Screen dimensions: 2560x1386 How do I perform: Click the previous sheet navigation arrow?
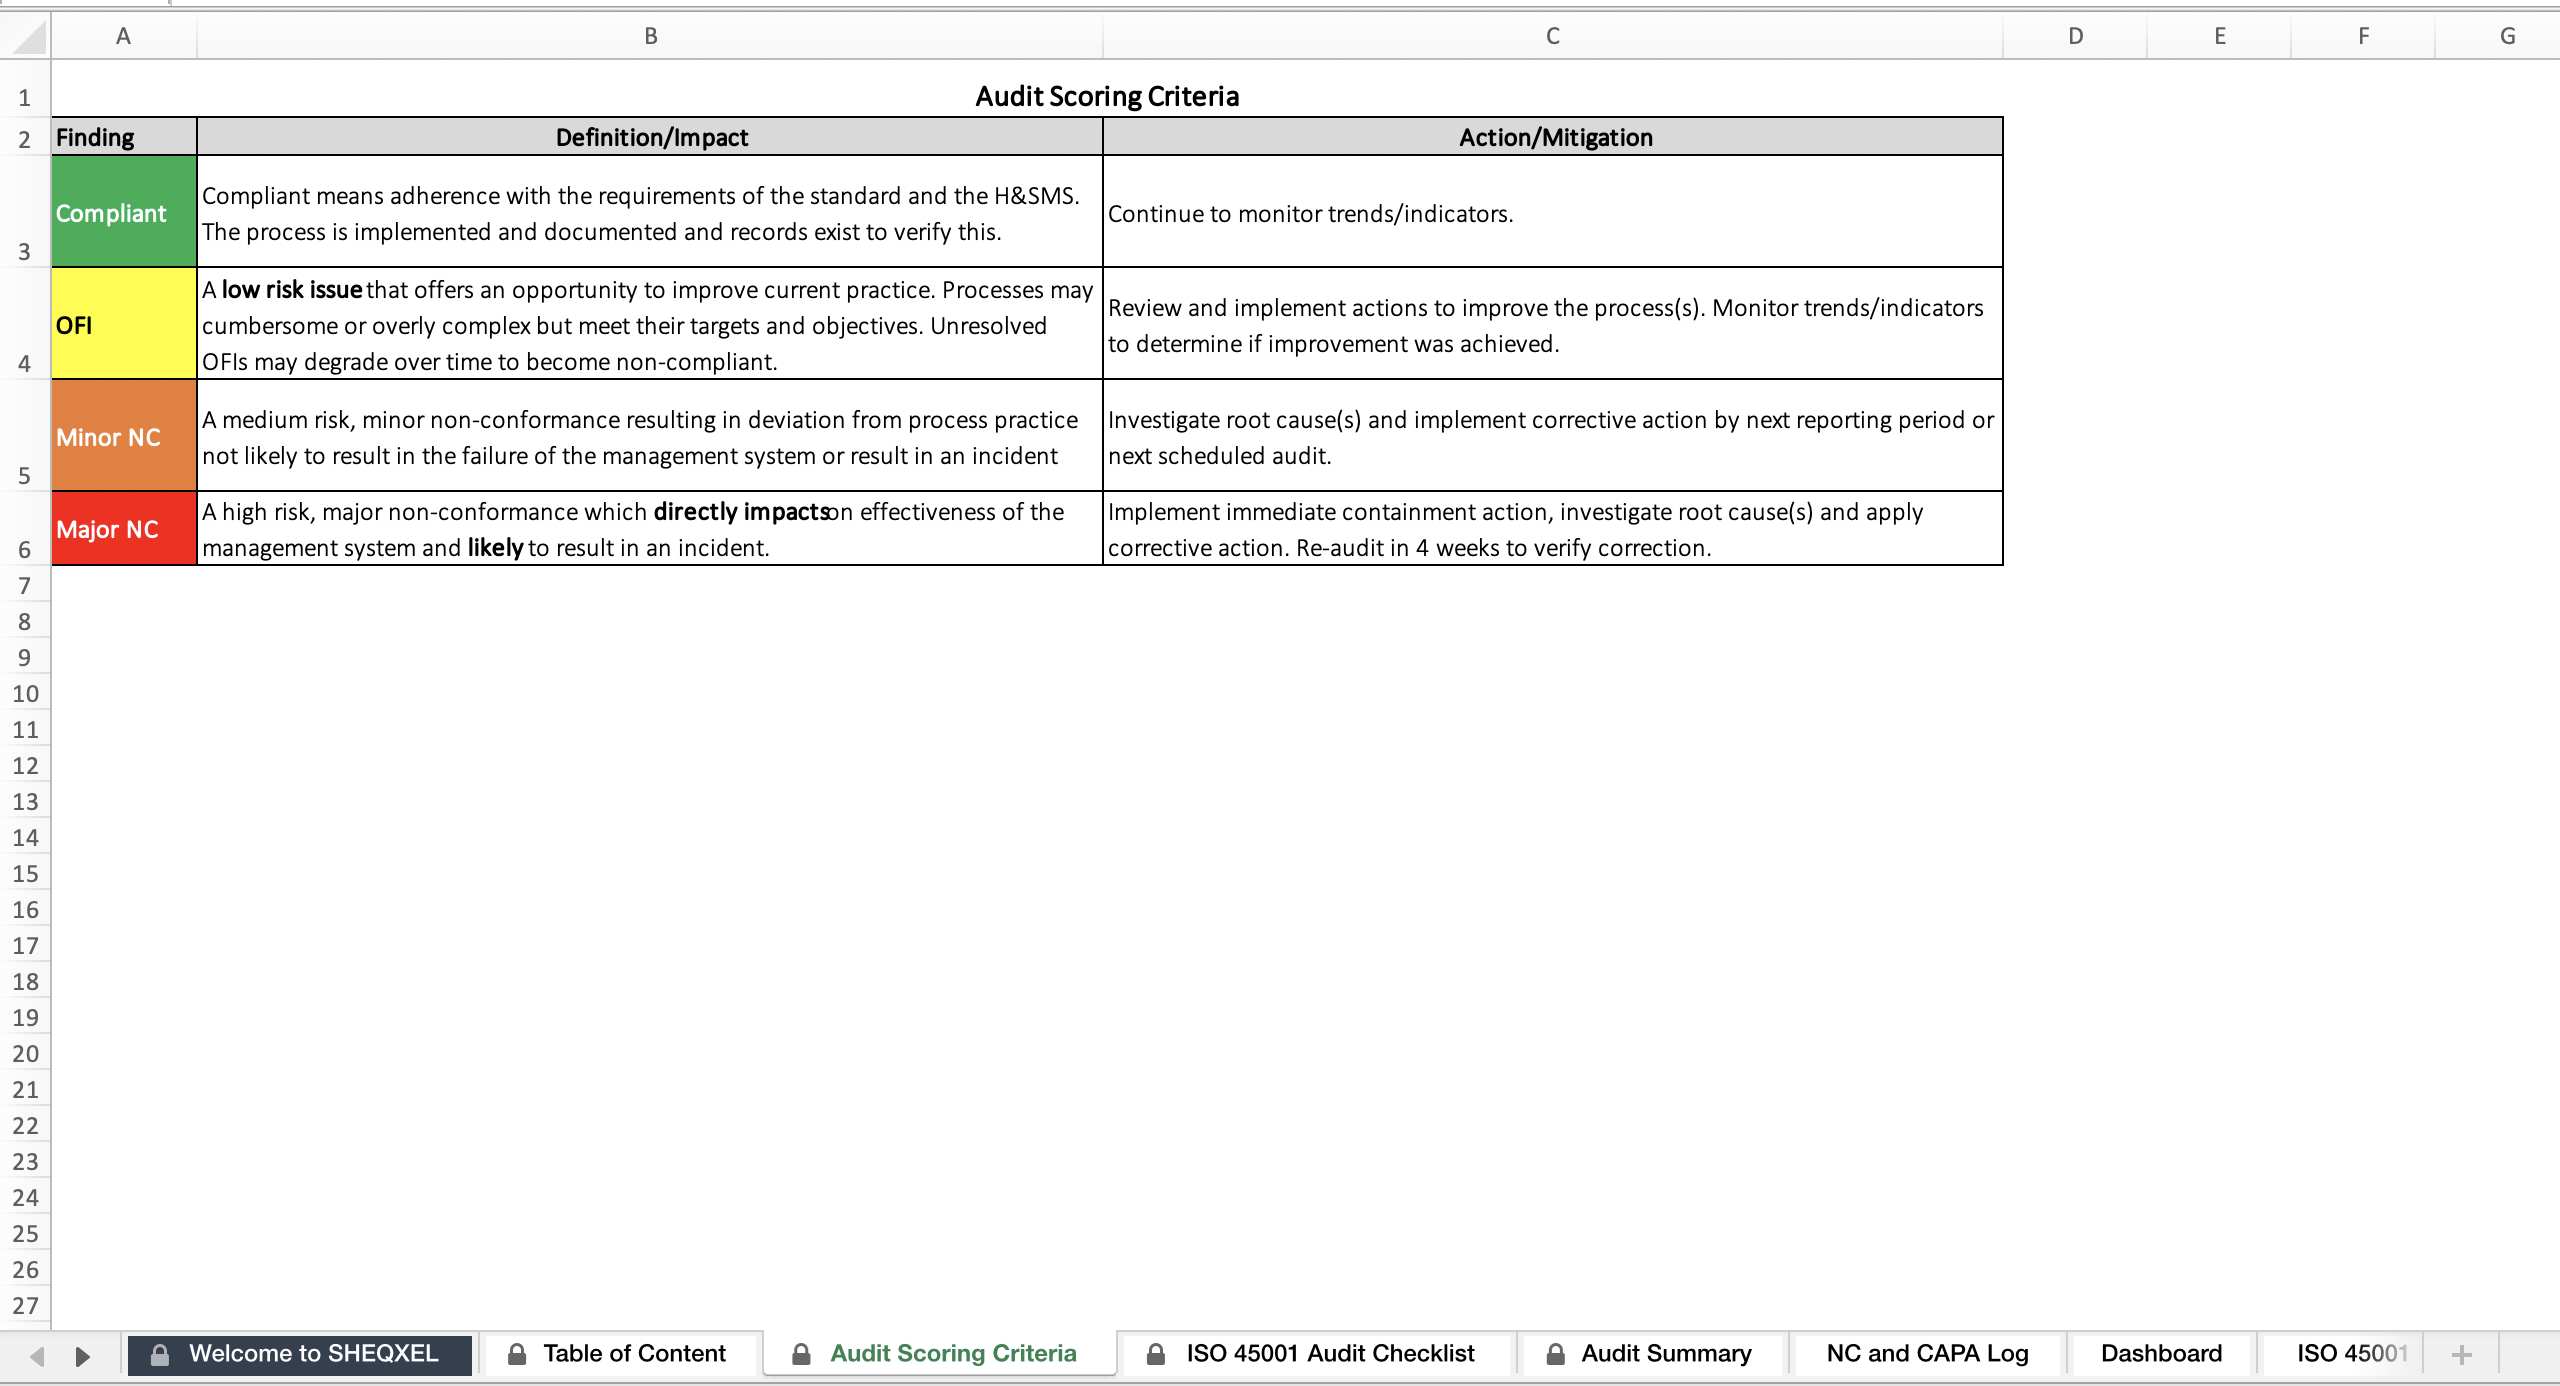[x=37, y=1356]
